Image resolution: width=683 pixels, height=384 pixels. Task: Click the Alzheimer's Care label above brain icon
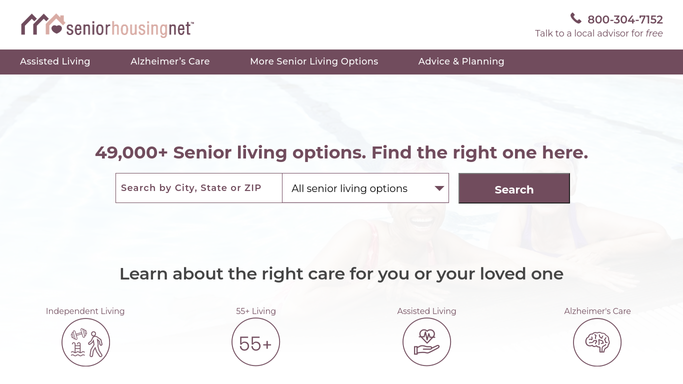(x=597, y=311)
